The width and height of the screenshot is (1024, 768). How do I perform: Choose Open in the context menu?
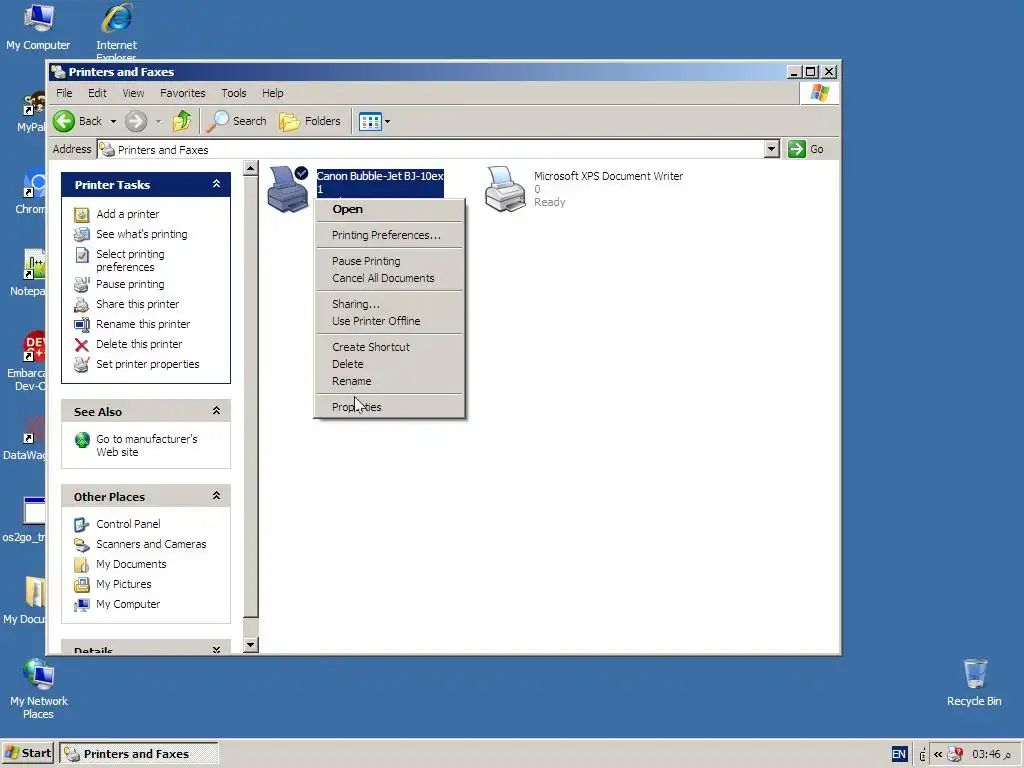[389, 209]
